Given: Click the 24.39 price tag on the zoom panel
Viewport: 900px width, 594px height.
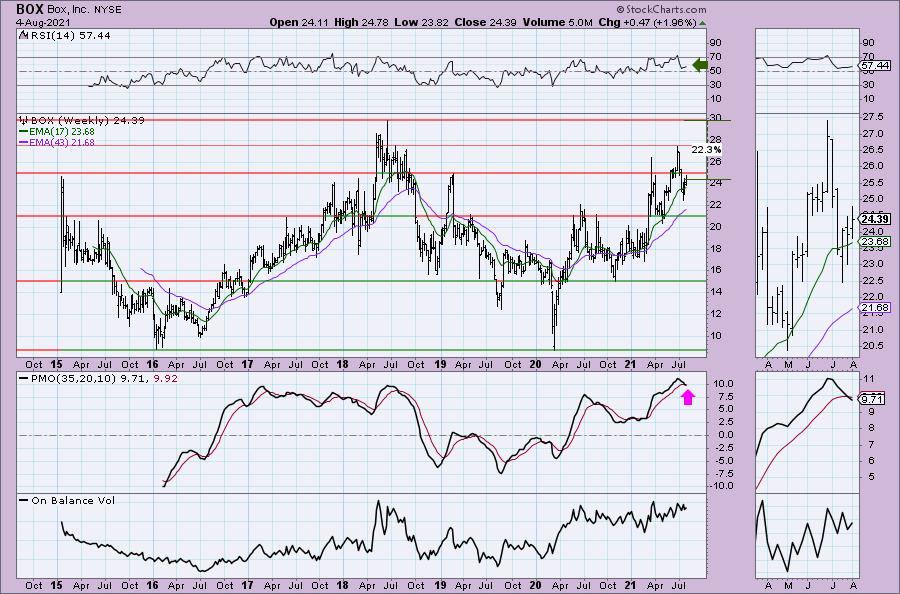Looking at the screenshot, I should point(875,219).
